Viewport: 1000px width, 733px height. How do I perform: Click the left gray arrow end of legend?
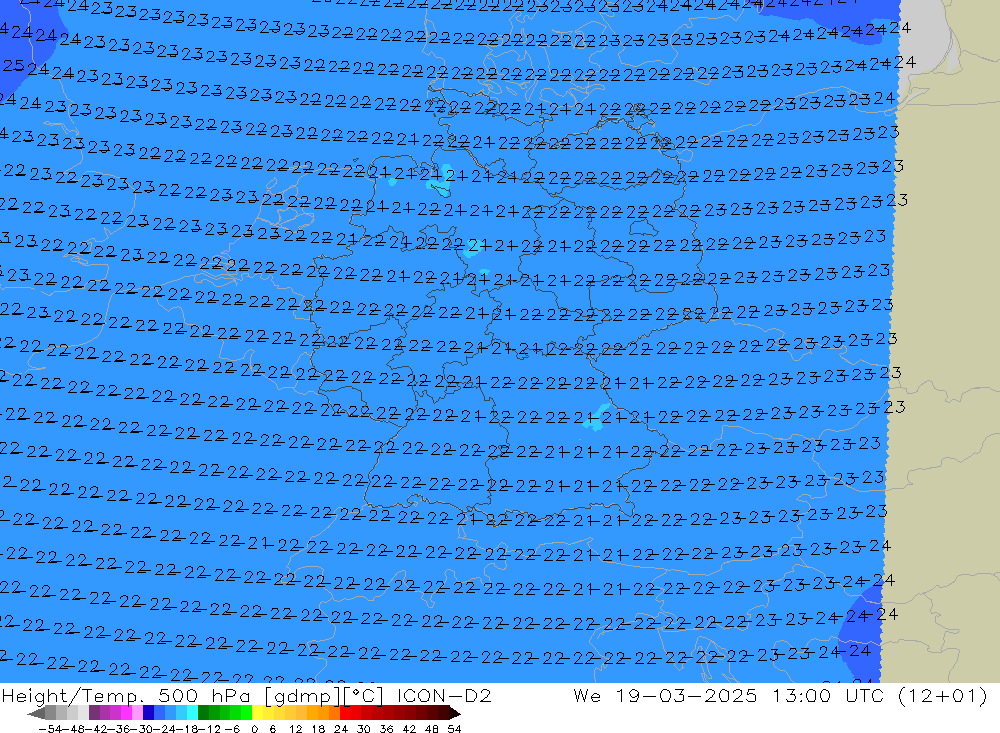point(36,713)
